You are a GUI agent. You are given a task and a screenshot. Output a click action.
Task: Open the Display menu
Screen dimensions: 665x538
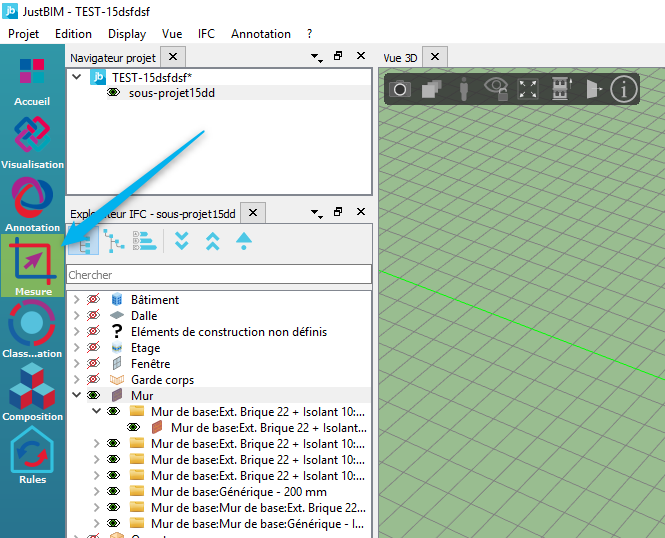pos(127,34)
